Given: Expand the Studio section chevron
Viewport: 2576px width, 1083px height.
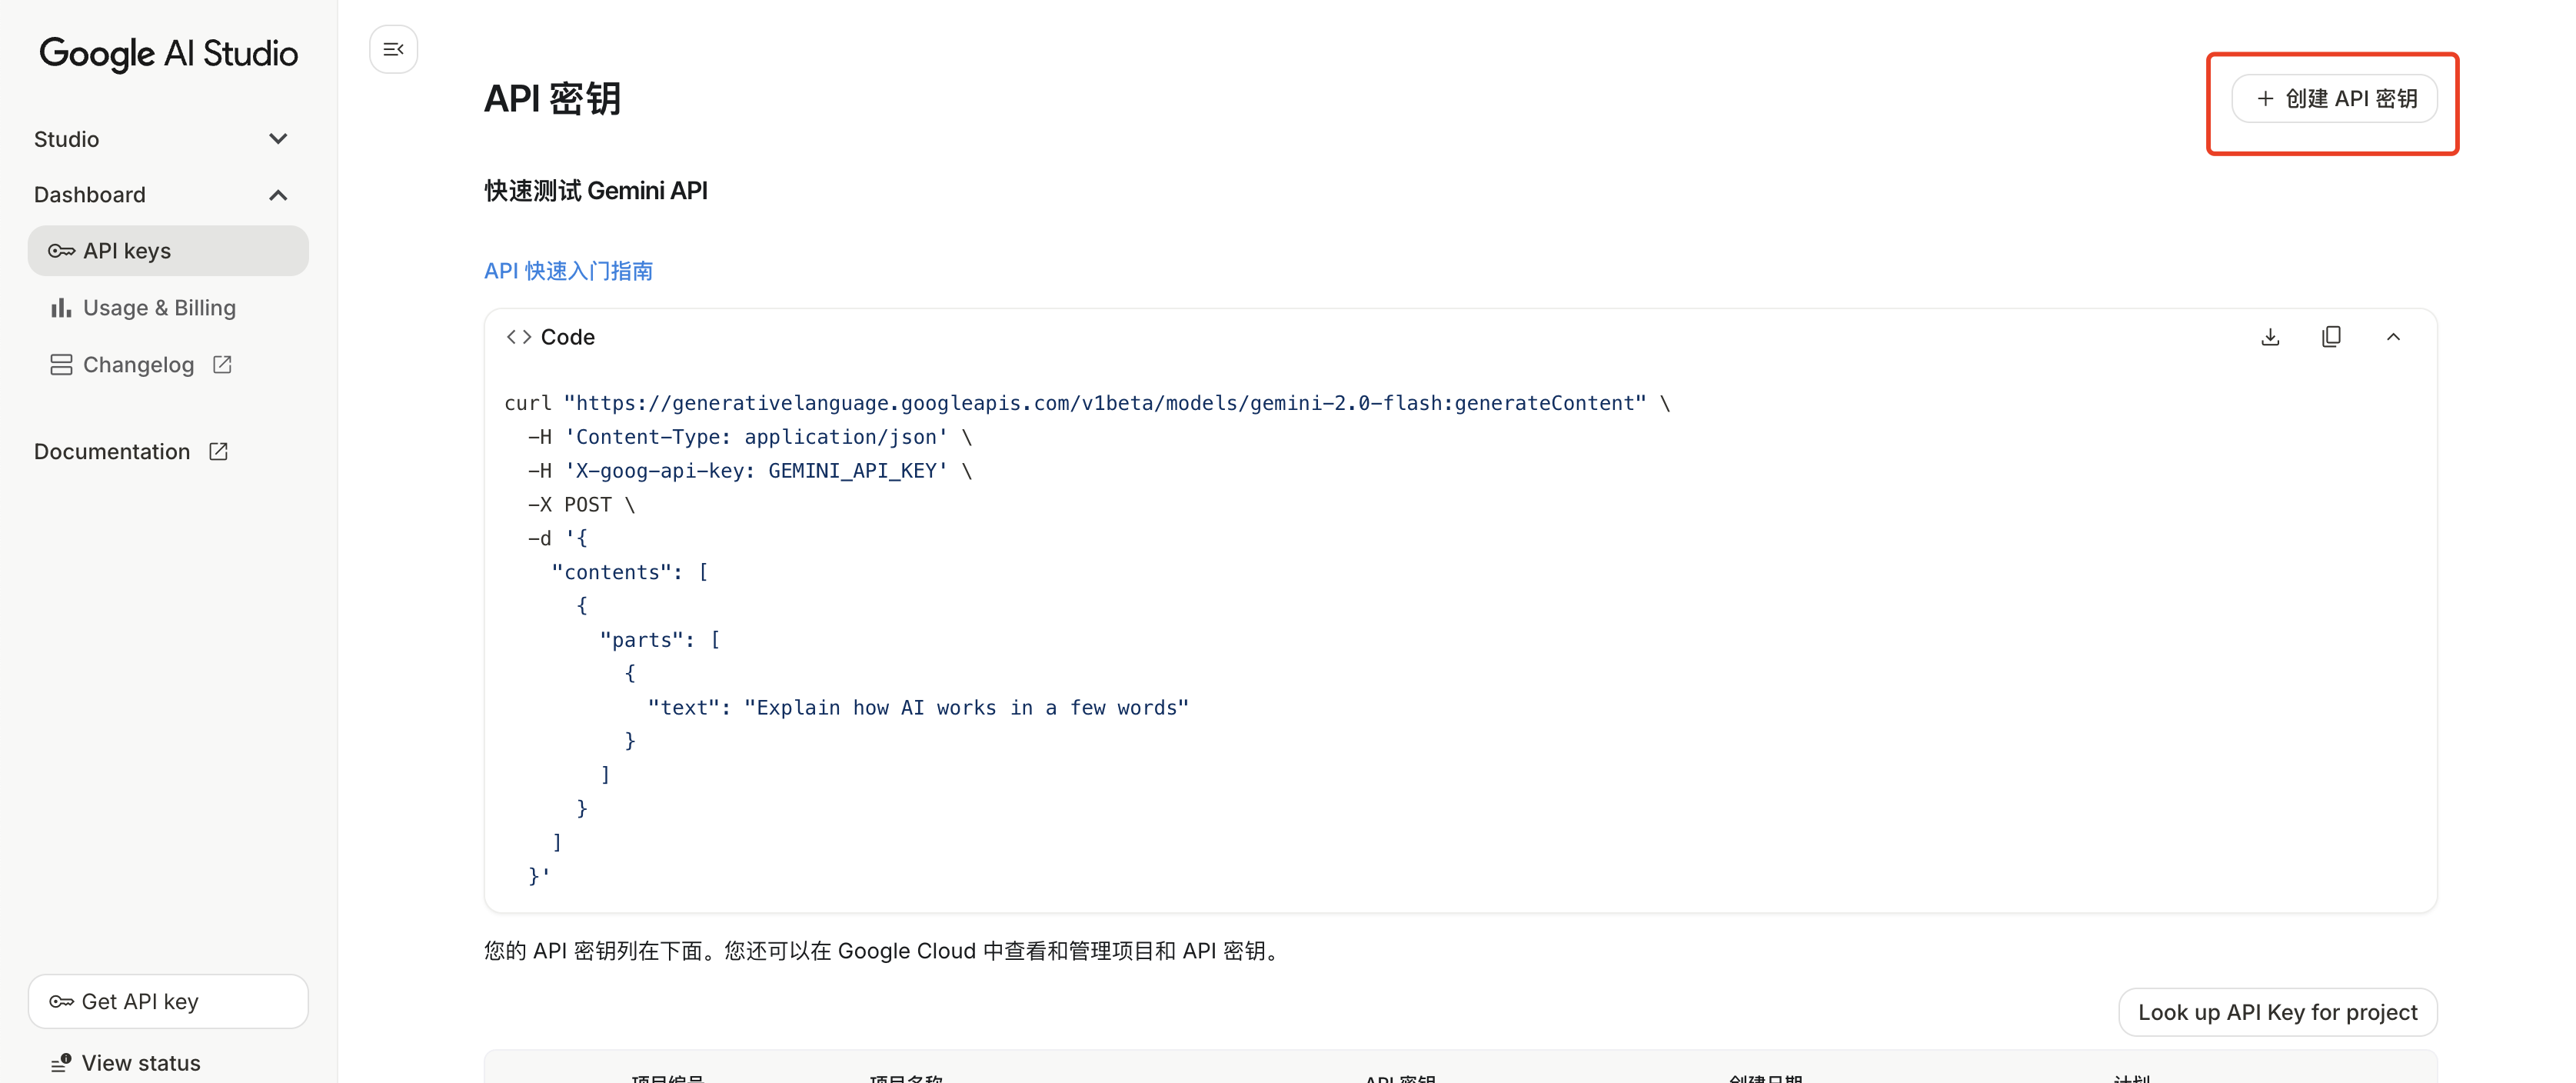Looking at the screenshot, I should [x=278, y=139].
